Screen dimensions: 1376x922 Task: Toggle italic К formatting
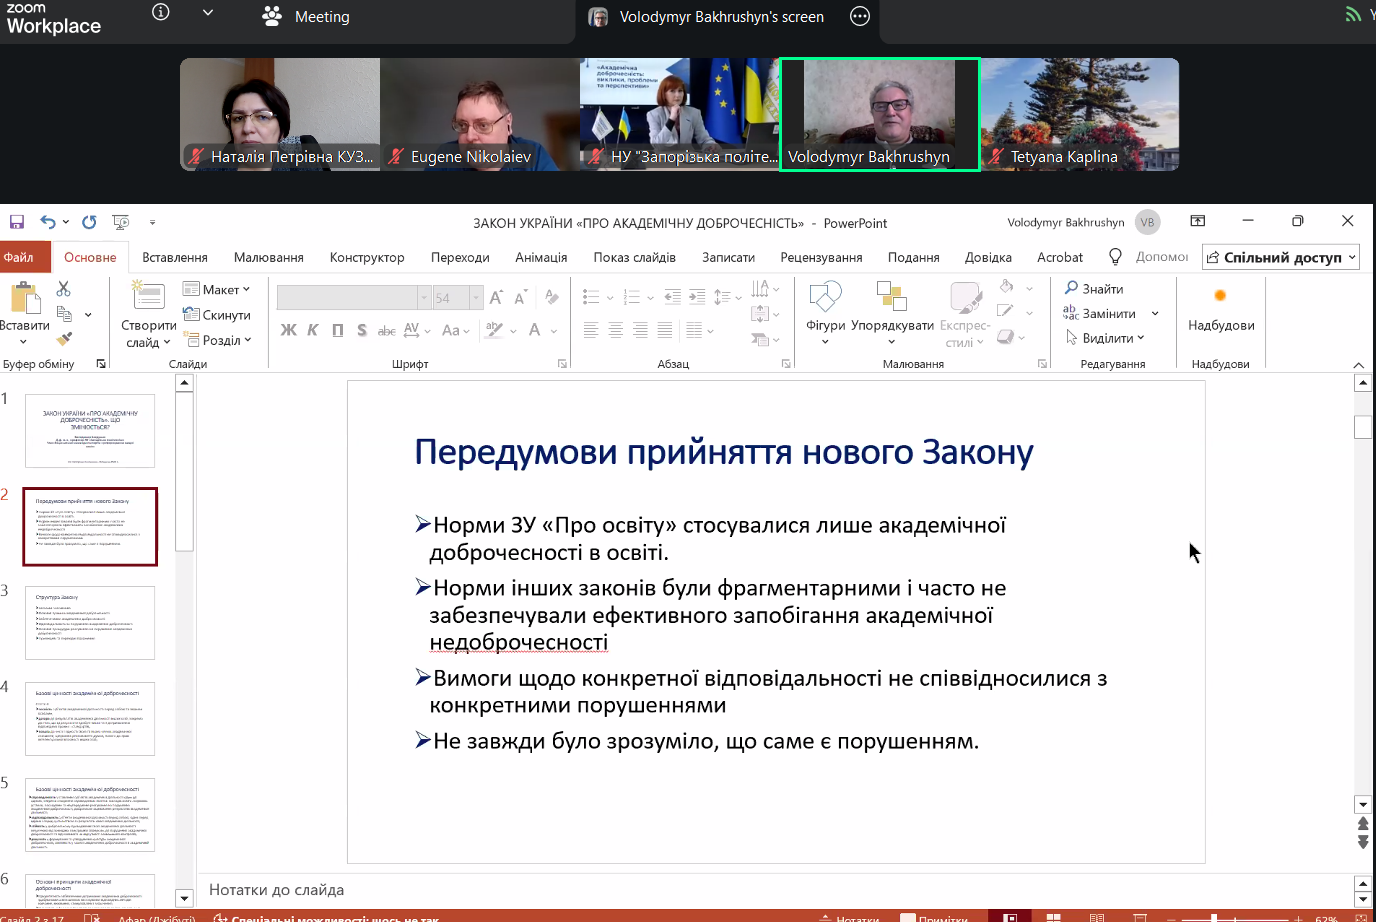coord(313,330)
